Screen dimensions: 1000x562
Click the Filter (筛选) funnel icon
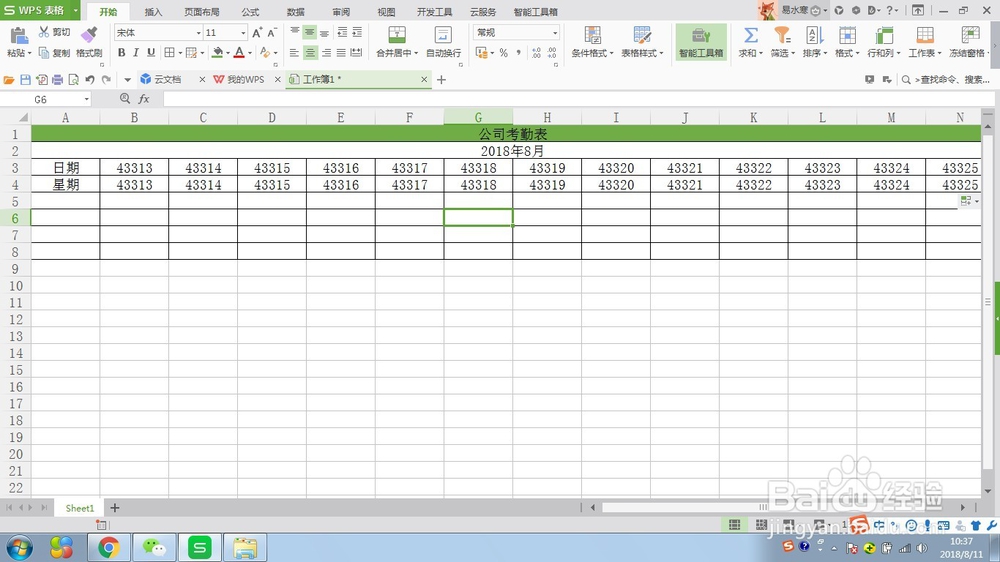782,34
